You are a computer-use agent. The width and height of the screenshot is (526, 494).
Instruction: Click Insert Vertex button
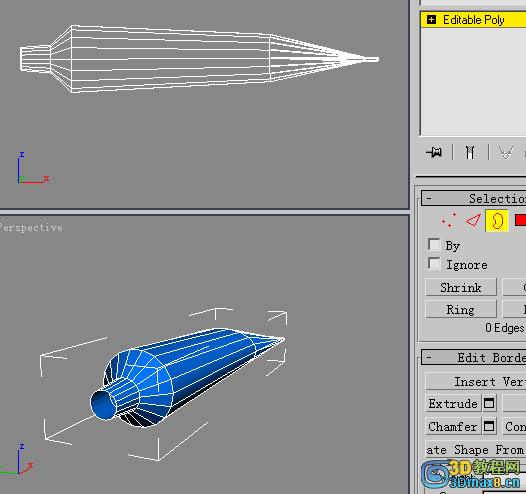pyautogui.click(x=476, y=381)
